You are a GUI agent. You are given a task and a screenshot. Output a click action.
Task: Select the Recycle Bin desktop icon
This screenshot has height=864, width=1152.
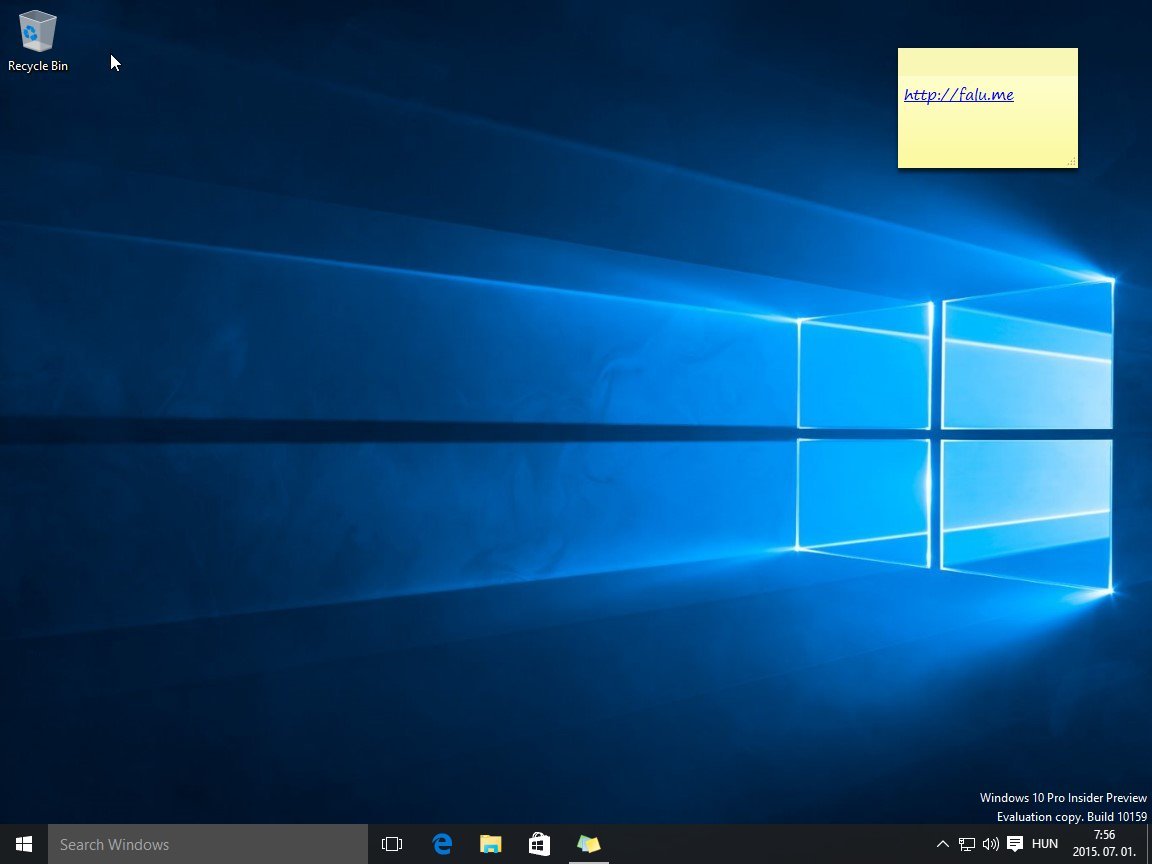click(37, 41)
